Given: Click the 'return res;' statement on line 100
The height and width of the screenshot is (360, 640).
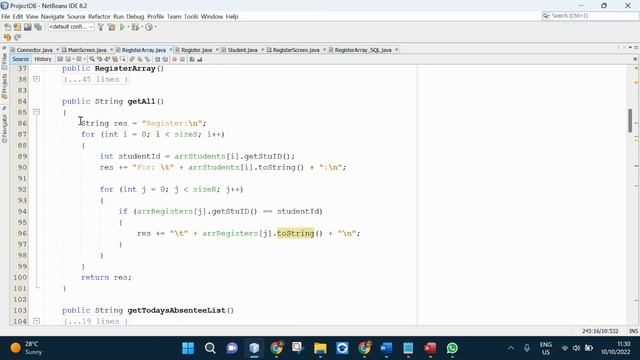Looking at the screenshot, I should click(x=106, y=277).
